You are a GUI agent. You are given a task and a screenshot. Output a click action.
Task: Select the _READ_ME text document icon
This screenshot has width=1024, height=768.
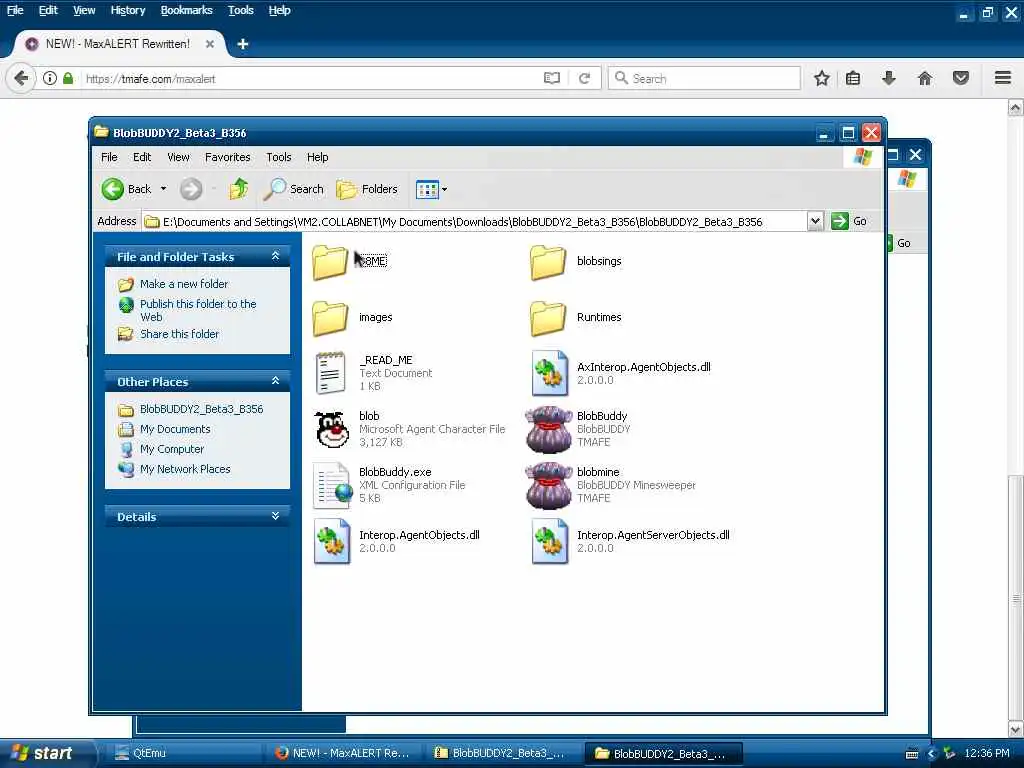(330, 373)
